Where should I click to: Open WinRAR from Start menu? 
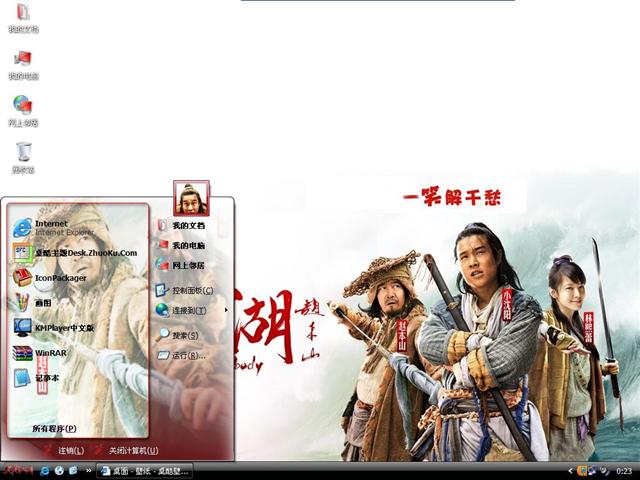40,353
